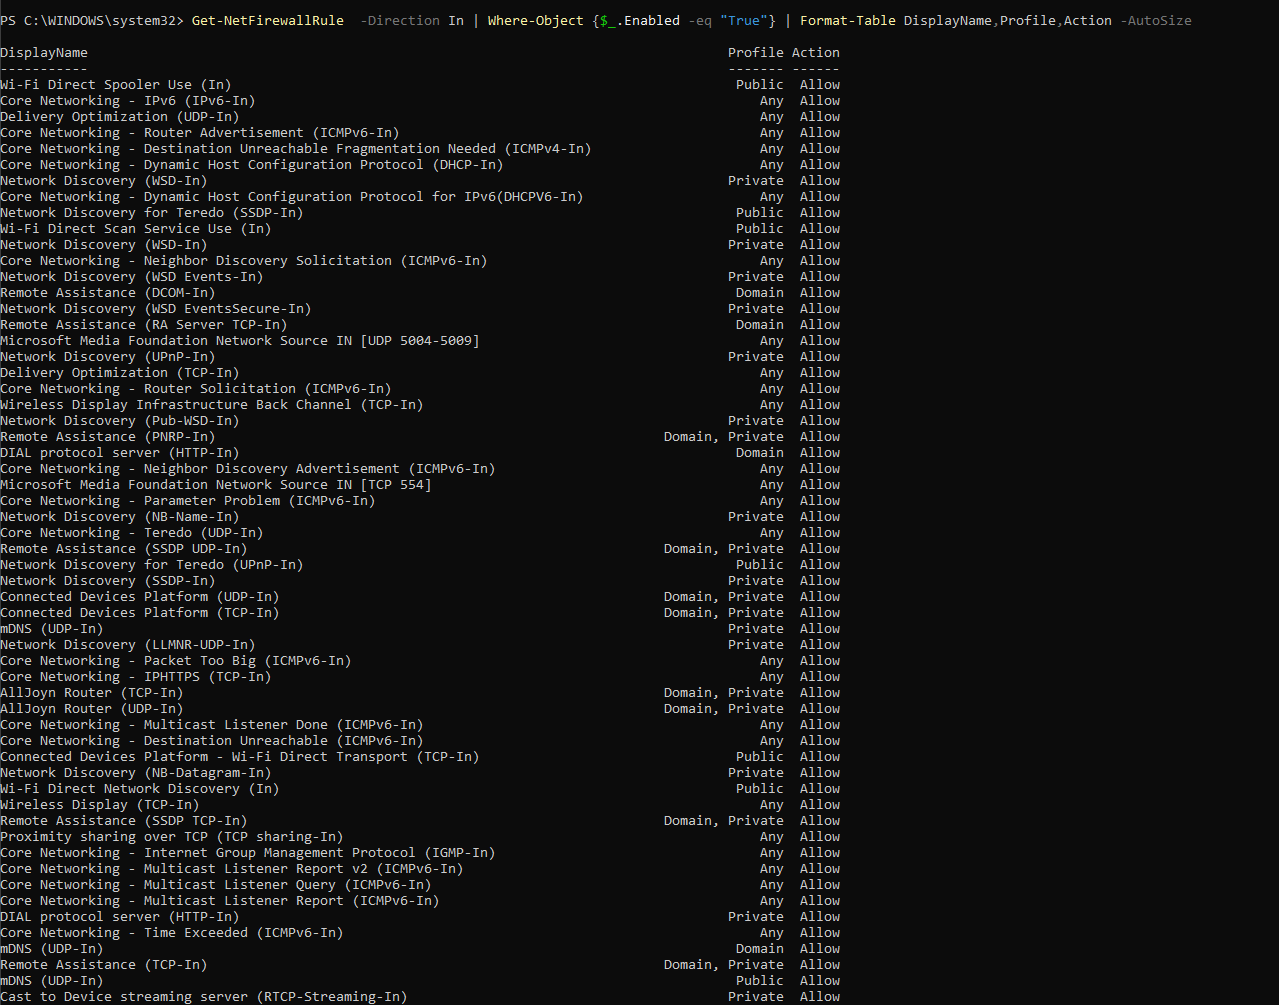The width and height of the screenshot is (1279, 1005).
Task: Click Wireless Display Infrastructure Back Channel rule
Action: (x=211, y=405)
